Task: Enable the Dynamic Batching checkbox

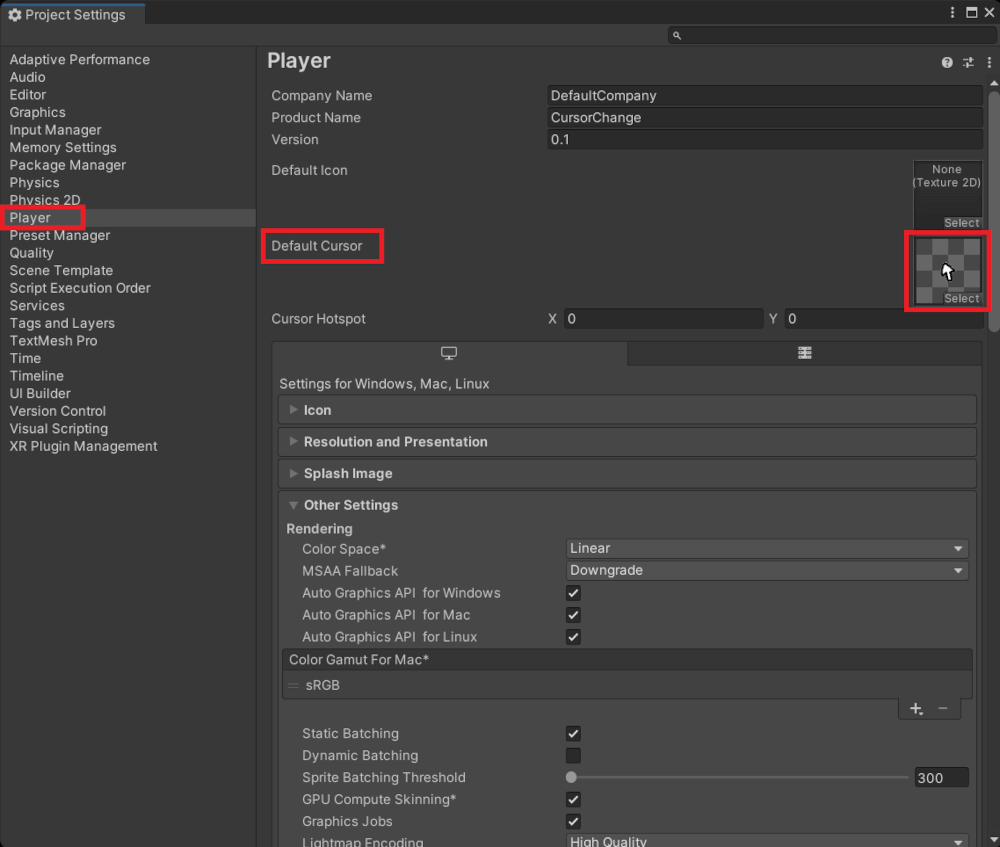Action: pos(573,756)
